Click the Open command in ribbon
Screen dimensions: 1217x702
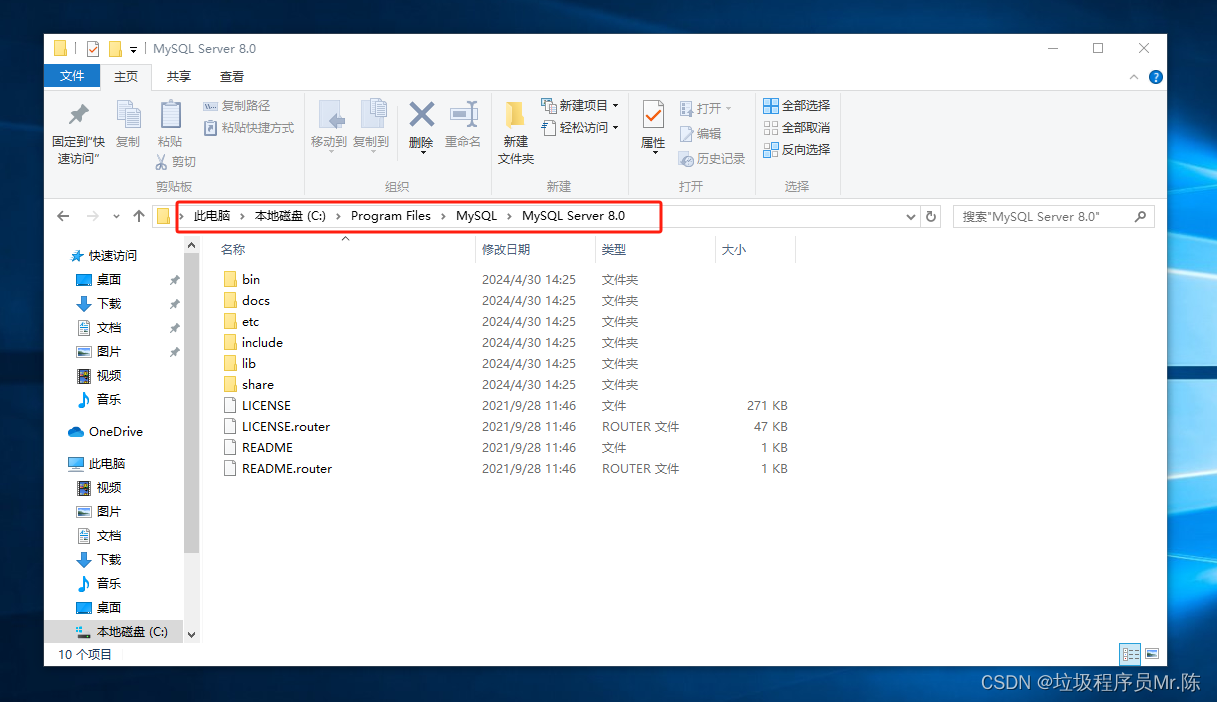705,108
